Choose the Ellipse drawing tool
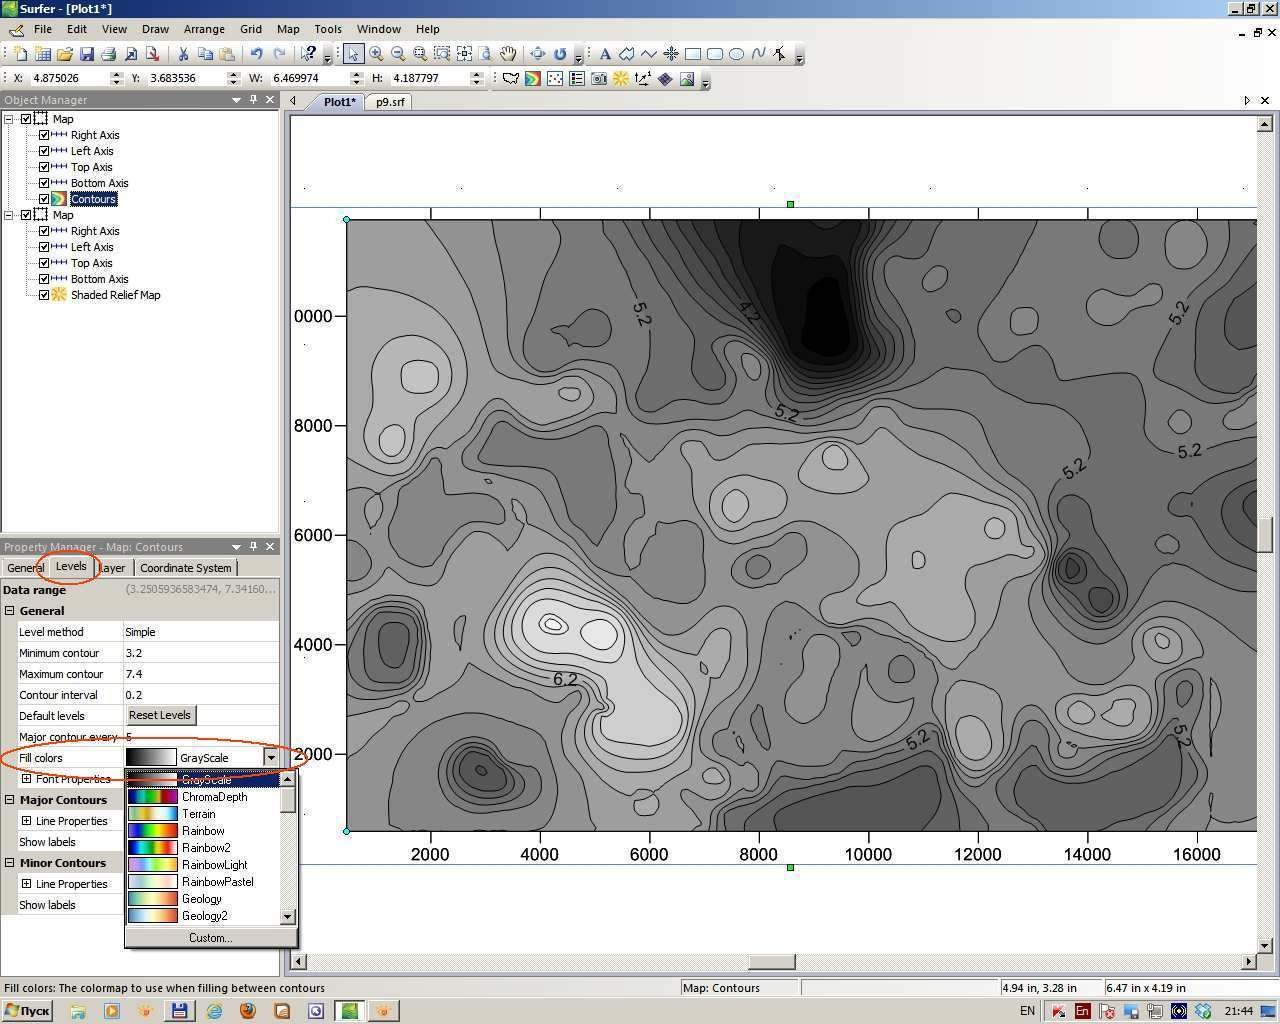 (x=736, y=54)
